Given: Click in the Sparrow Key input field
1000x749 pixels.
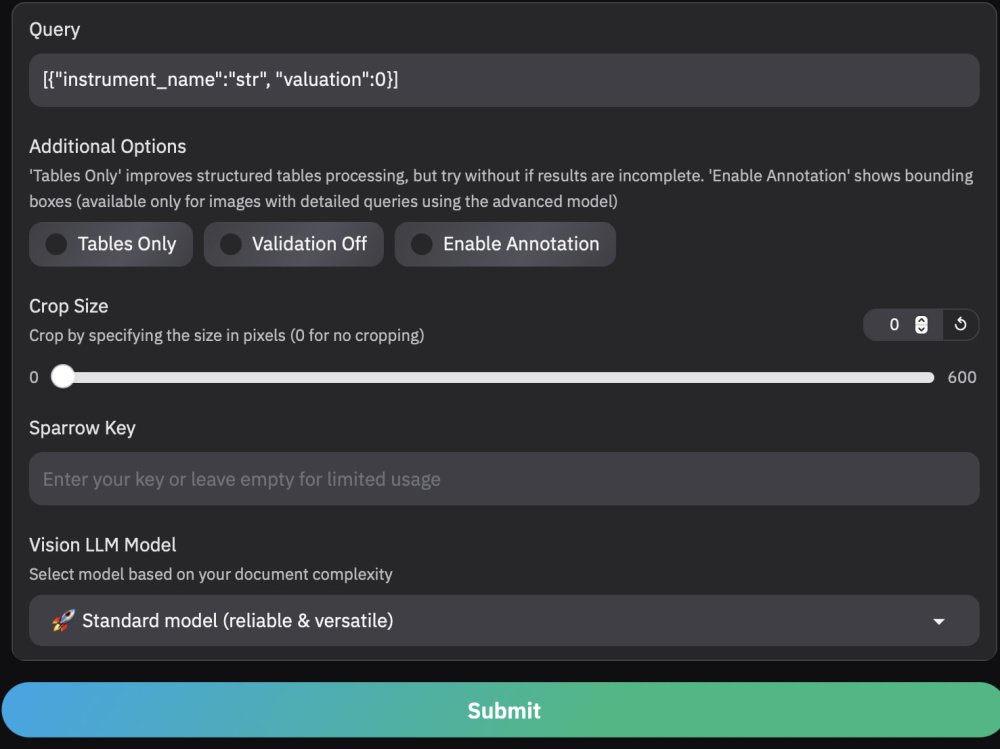Looking at the screenshot, I should pos(504,478).
